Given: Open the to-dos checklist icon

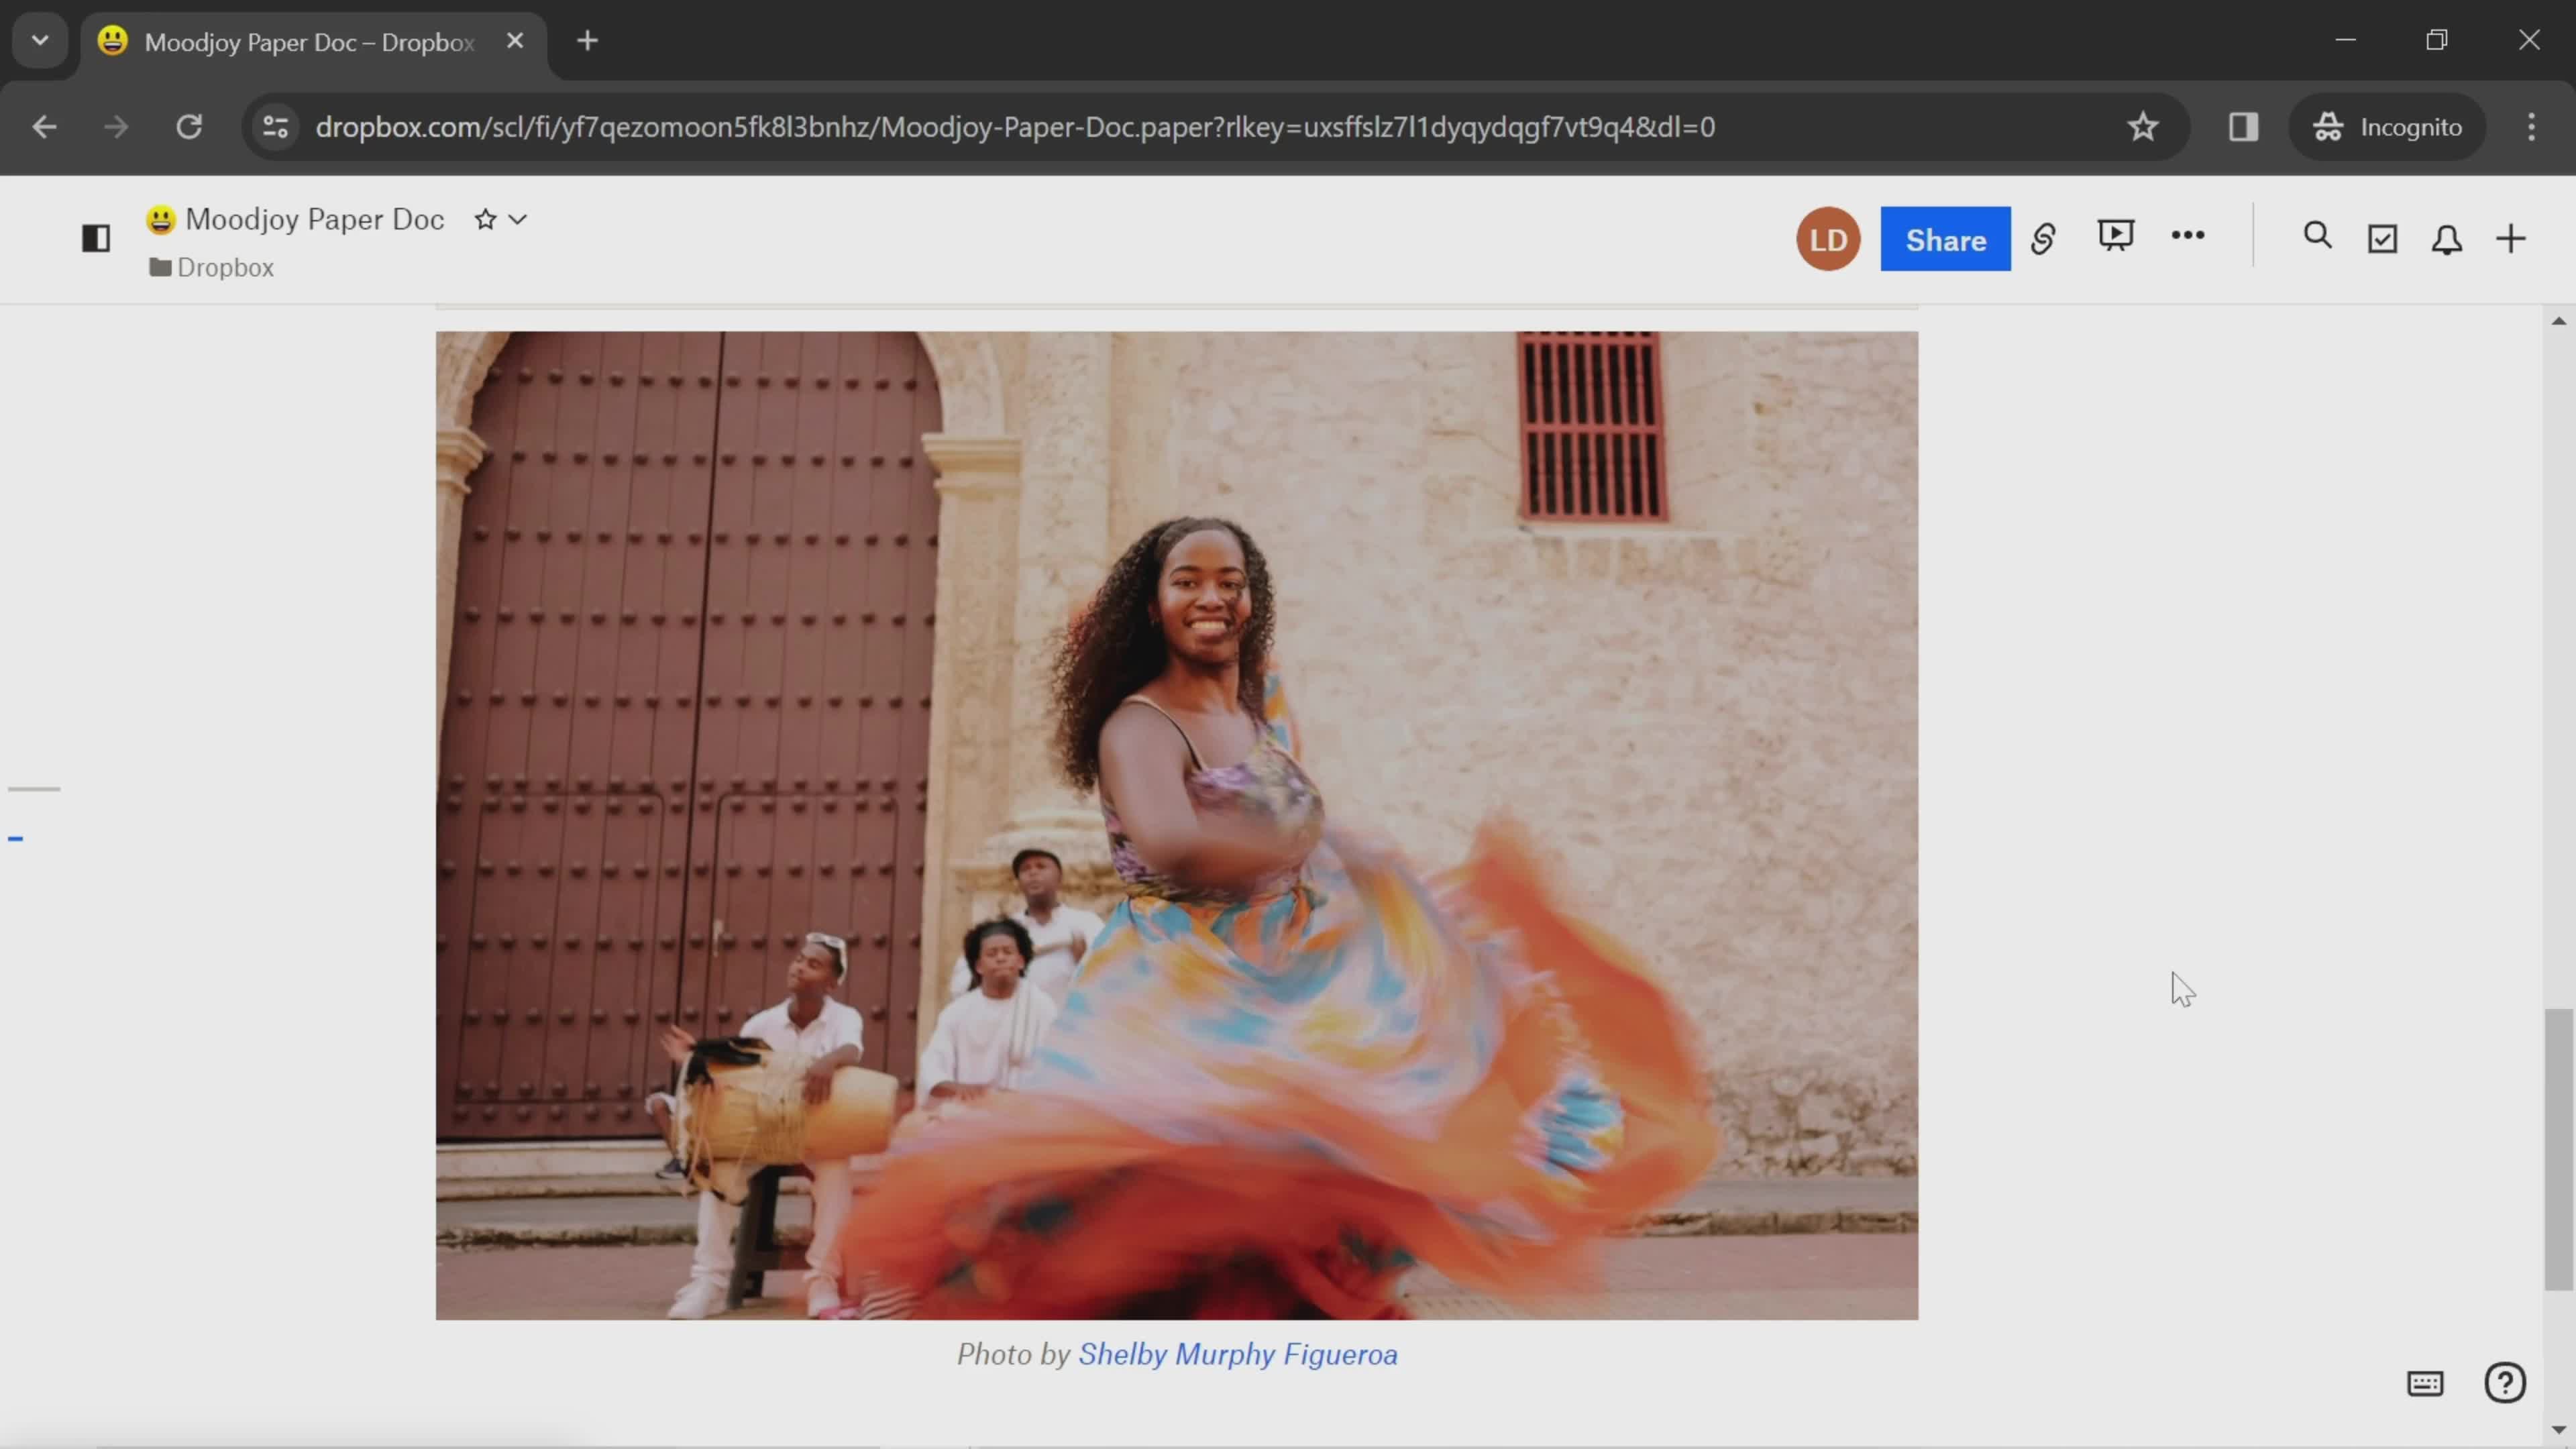Looking at the screenshot, I should (x=2383, y=239).
